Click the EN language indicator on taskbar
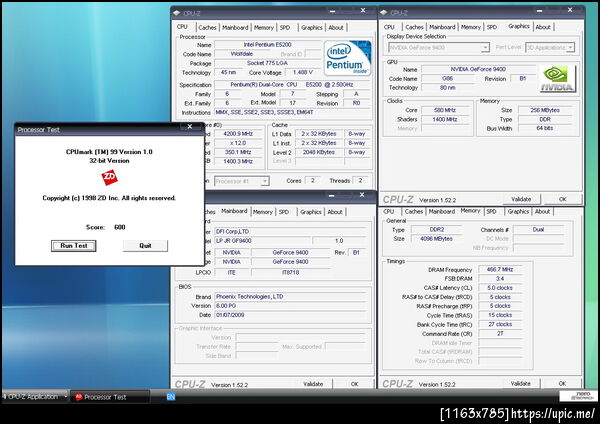Screen dimensions: 600x424 click(171, 397)
